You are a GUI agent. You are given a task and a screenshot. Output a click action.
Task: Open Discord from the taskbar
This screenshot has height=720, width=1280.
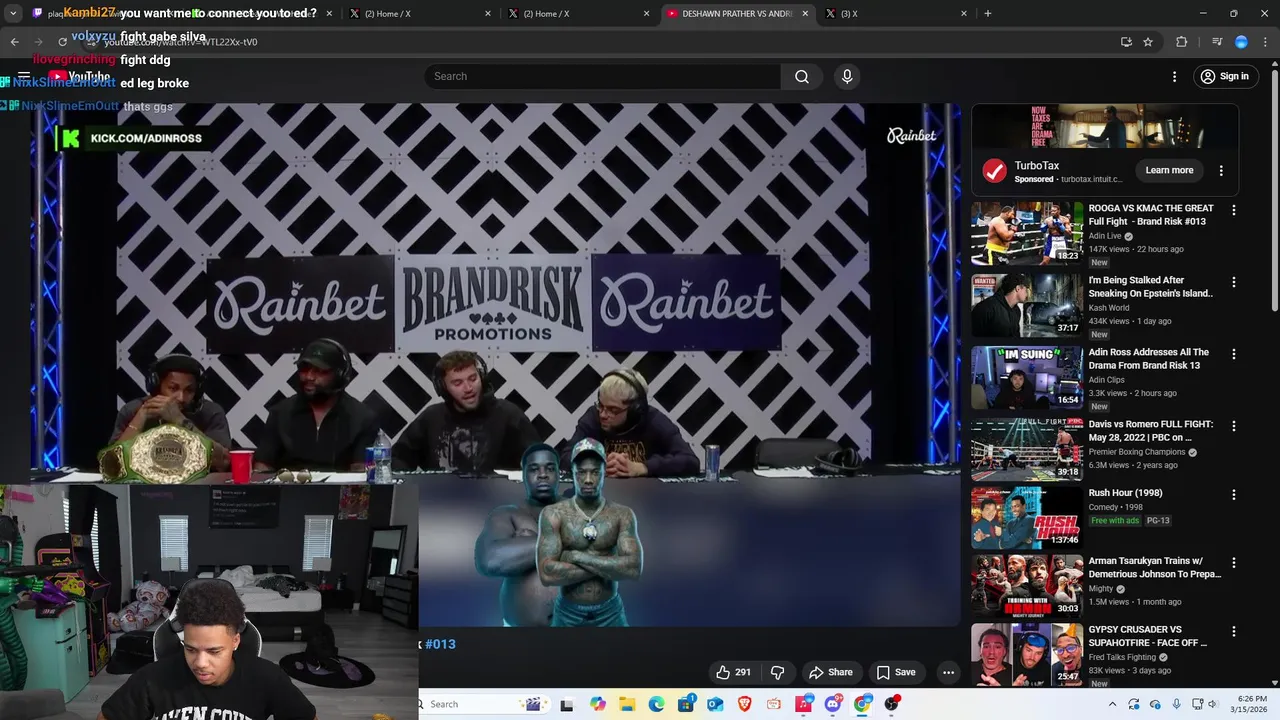833,704
